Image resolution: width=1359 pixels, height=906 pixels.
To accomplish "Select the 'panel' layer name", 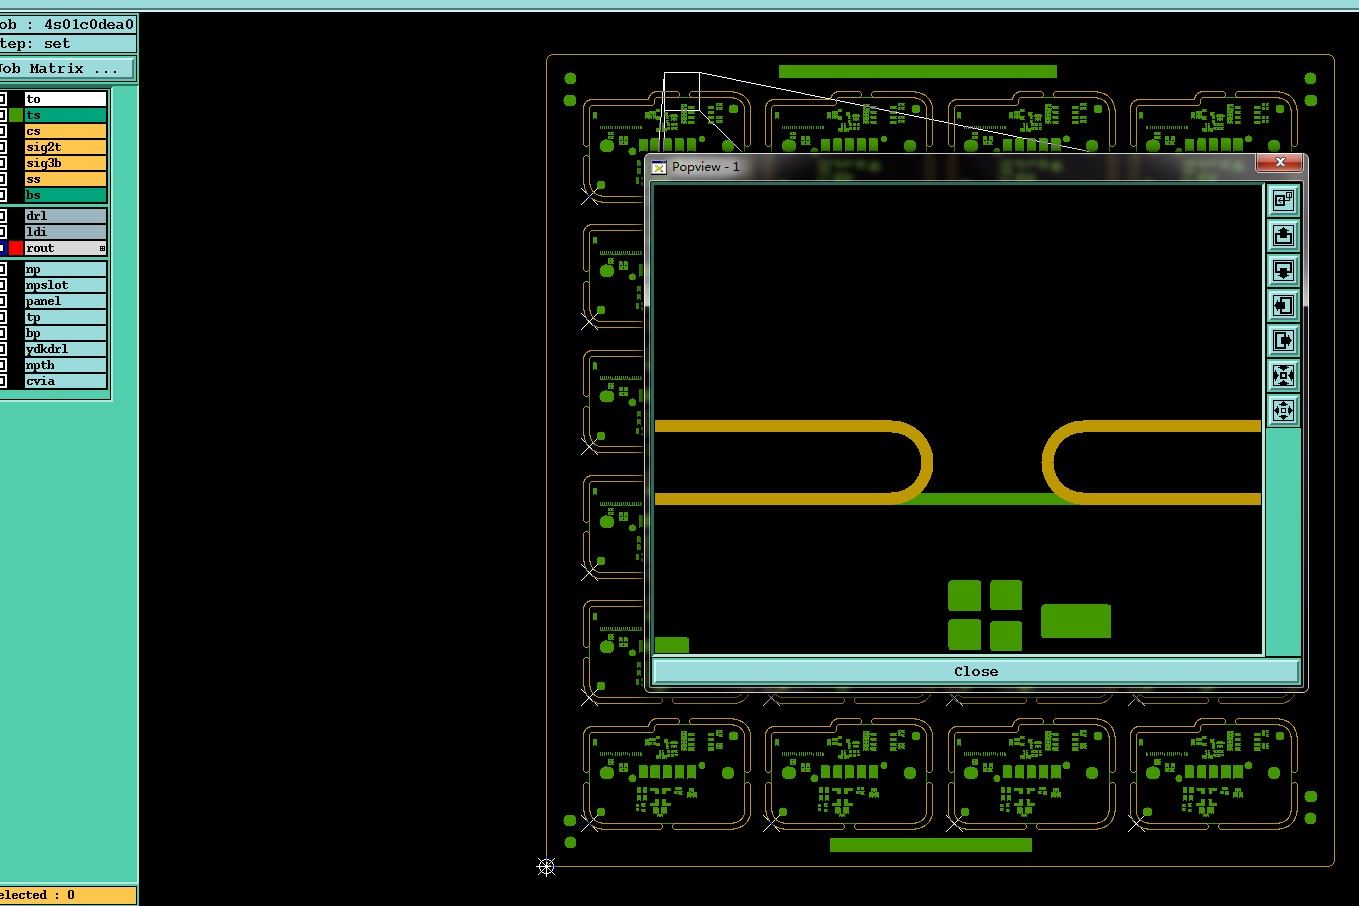I will 66,301.
